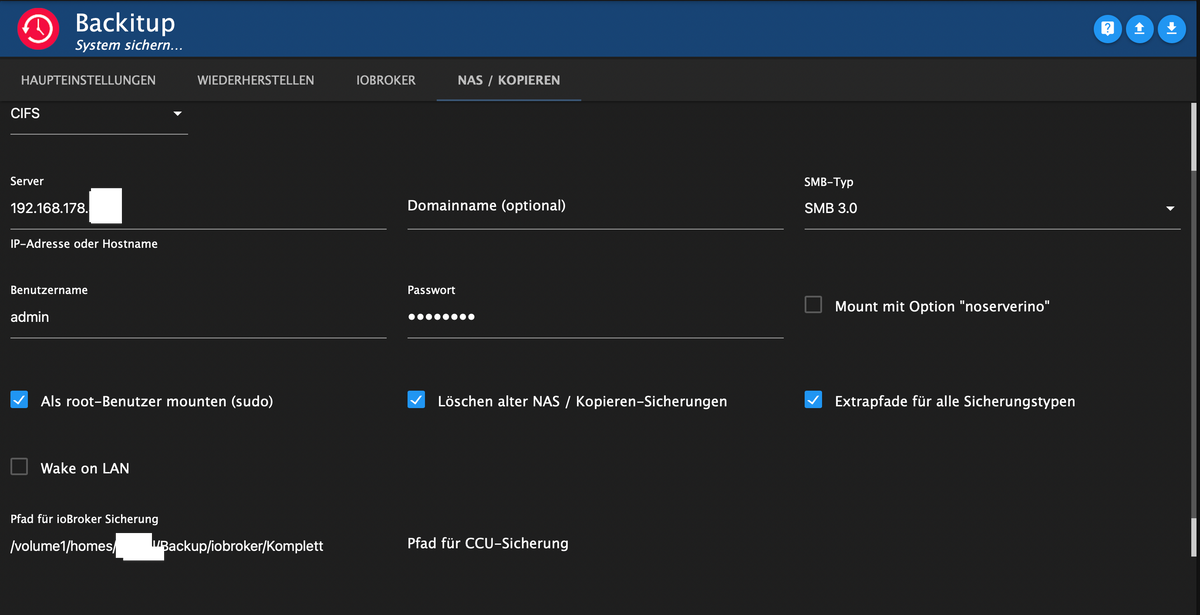Click the Server IP address field
Screen dimensions: 1200x615
point(198,209)
